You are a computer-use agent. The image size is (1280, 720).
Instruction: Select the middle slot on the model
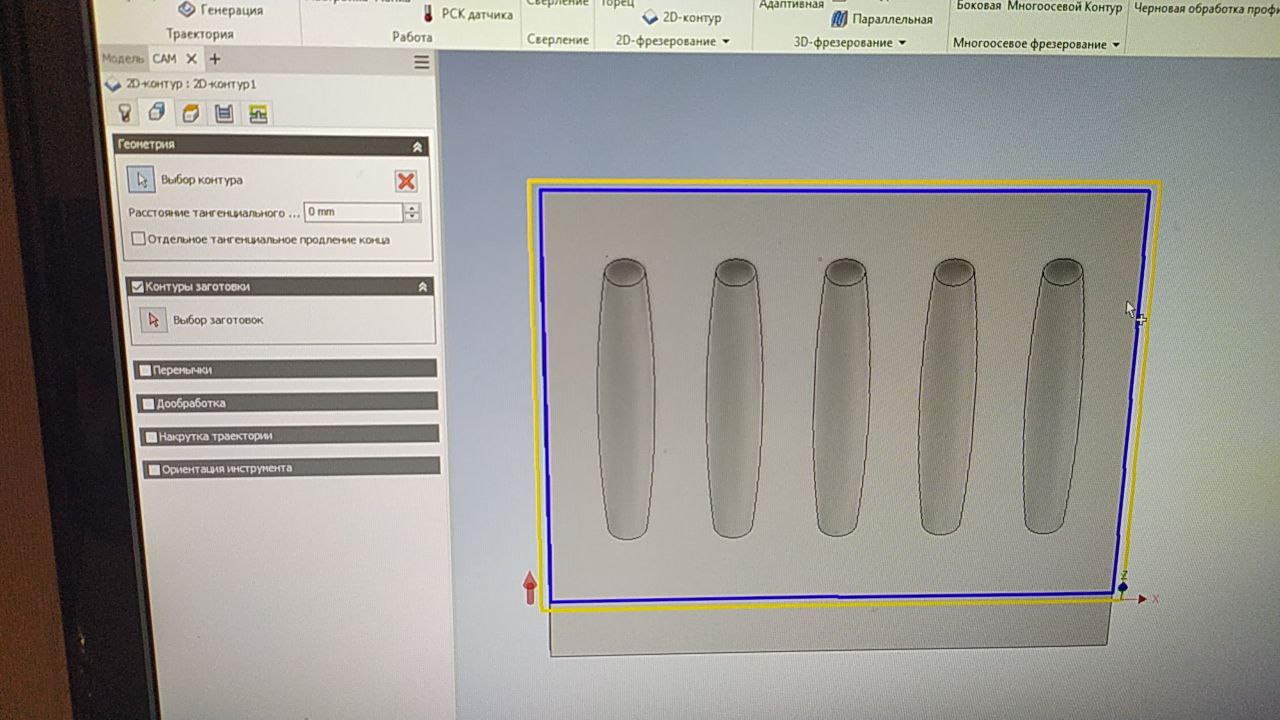point(841,397)
